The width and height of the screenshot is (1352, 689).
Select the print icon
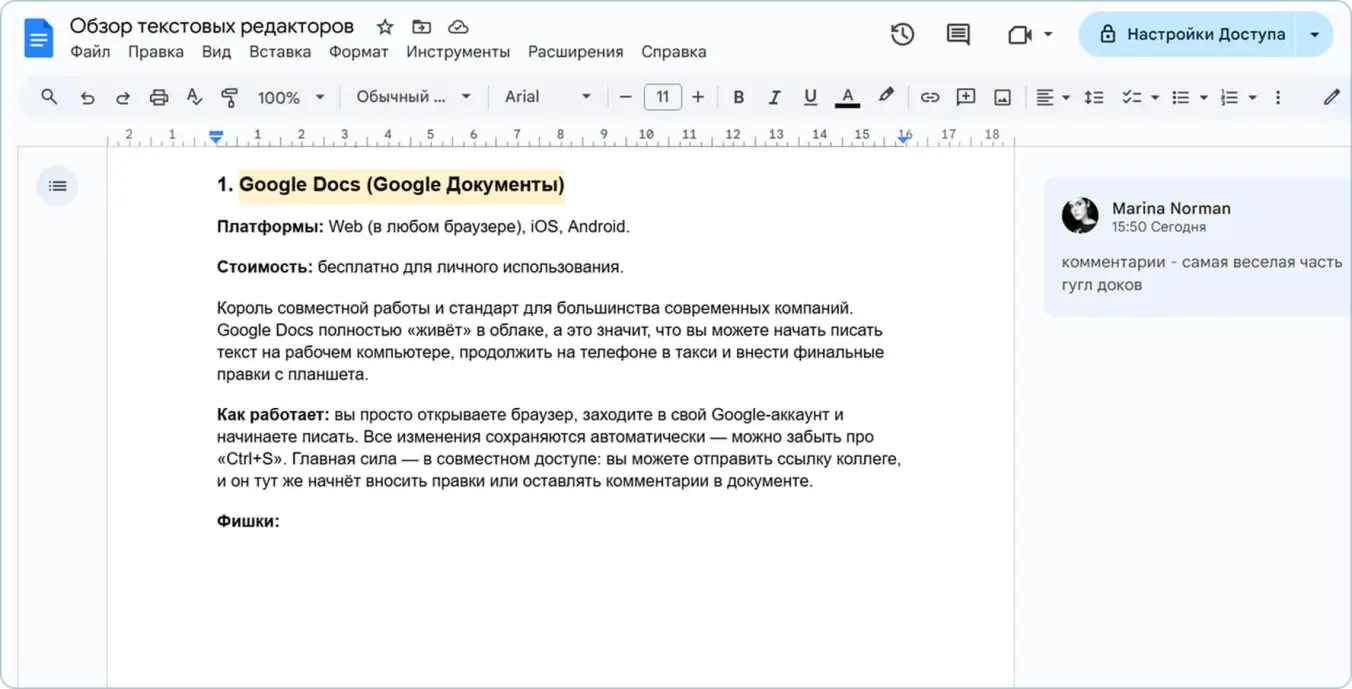click(x=159, y=97)
